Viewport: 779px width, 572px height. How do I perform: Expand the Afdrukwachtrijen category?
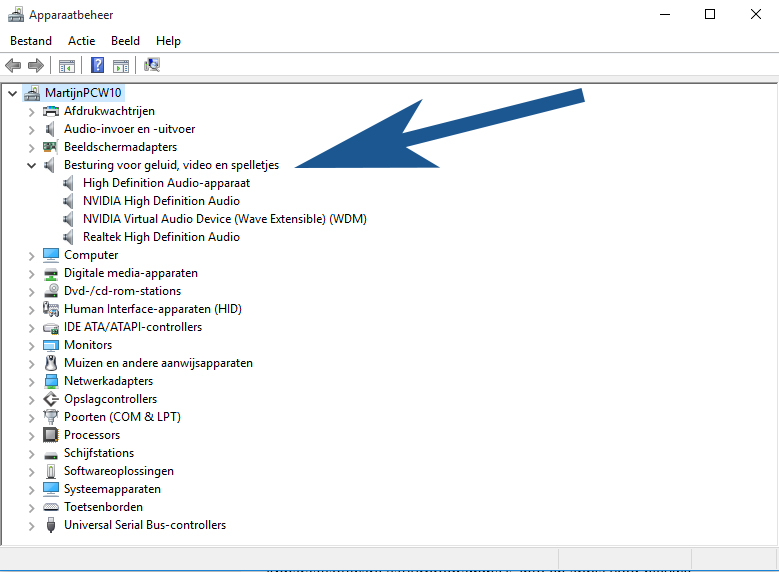31,112
